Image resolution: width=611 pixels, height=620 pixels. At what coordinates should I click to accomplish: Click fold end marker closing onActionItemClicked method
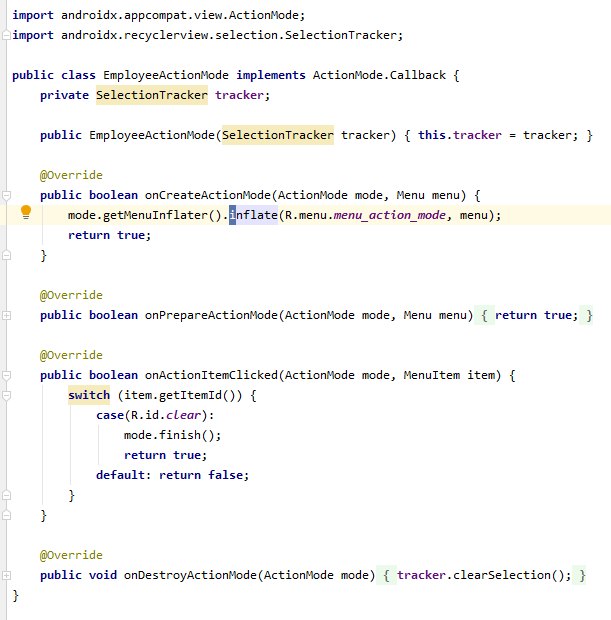click(x=6, y=515)
